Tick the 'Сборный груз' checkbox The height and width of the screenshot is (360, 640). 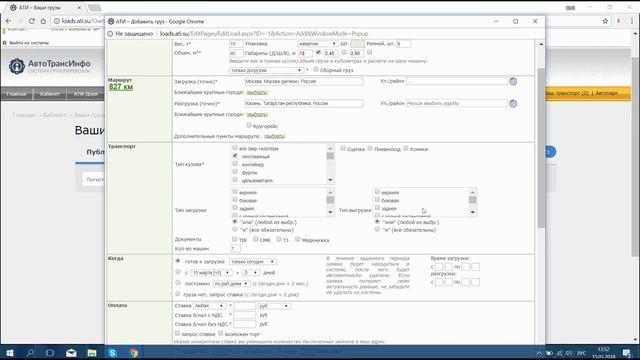click(x=316, y=69)
